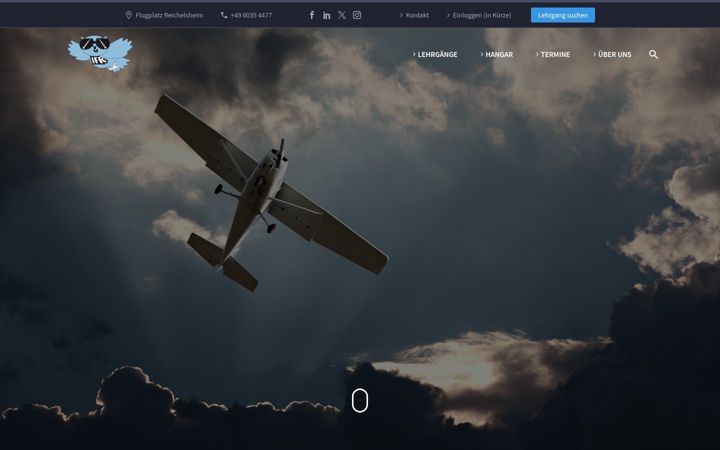Click the scroll-down mouse indicator

[x=360, y=400]
